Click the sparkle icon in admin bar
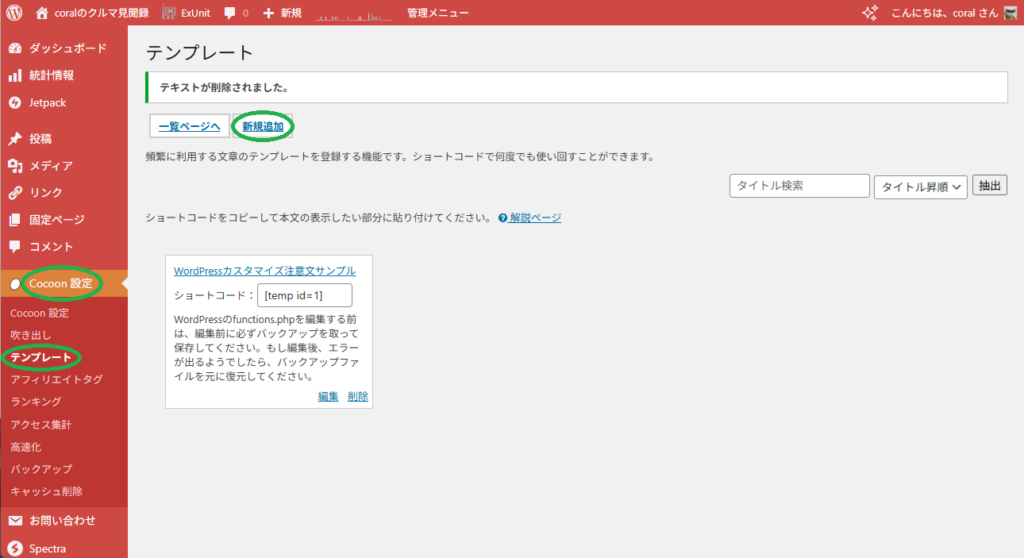Screen dimensions: 1024x558 pos(870,12)
